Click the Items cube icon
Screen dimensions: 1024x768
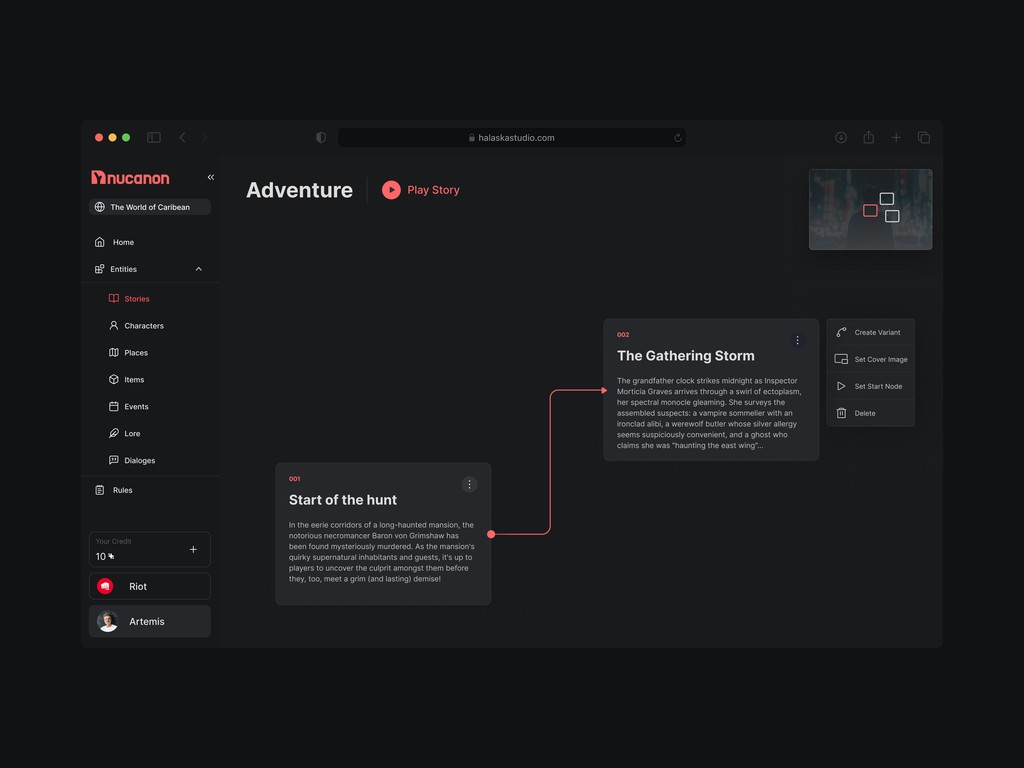[114, 379]
